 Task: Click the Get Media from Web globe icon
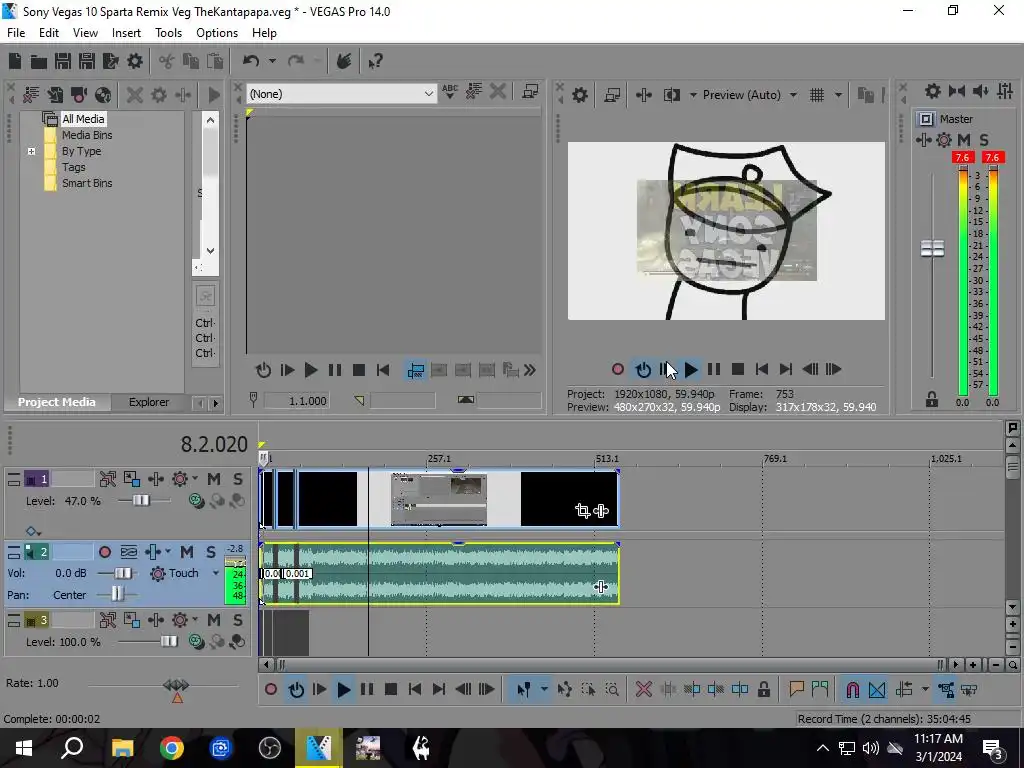[x=103, y=95]
